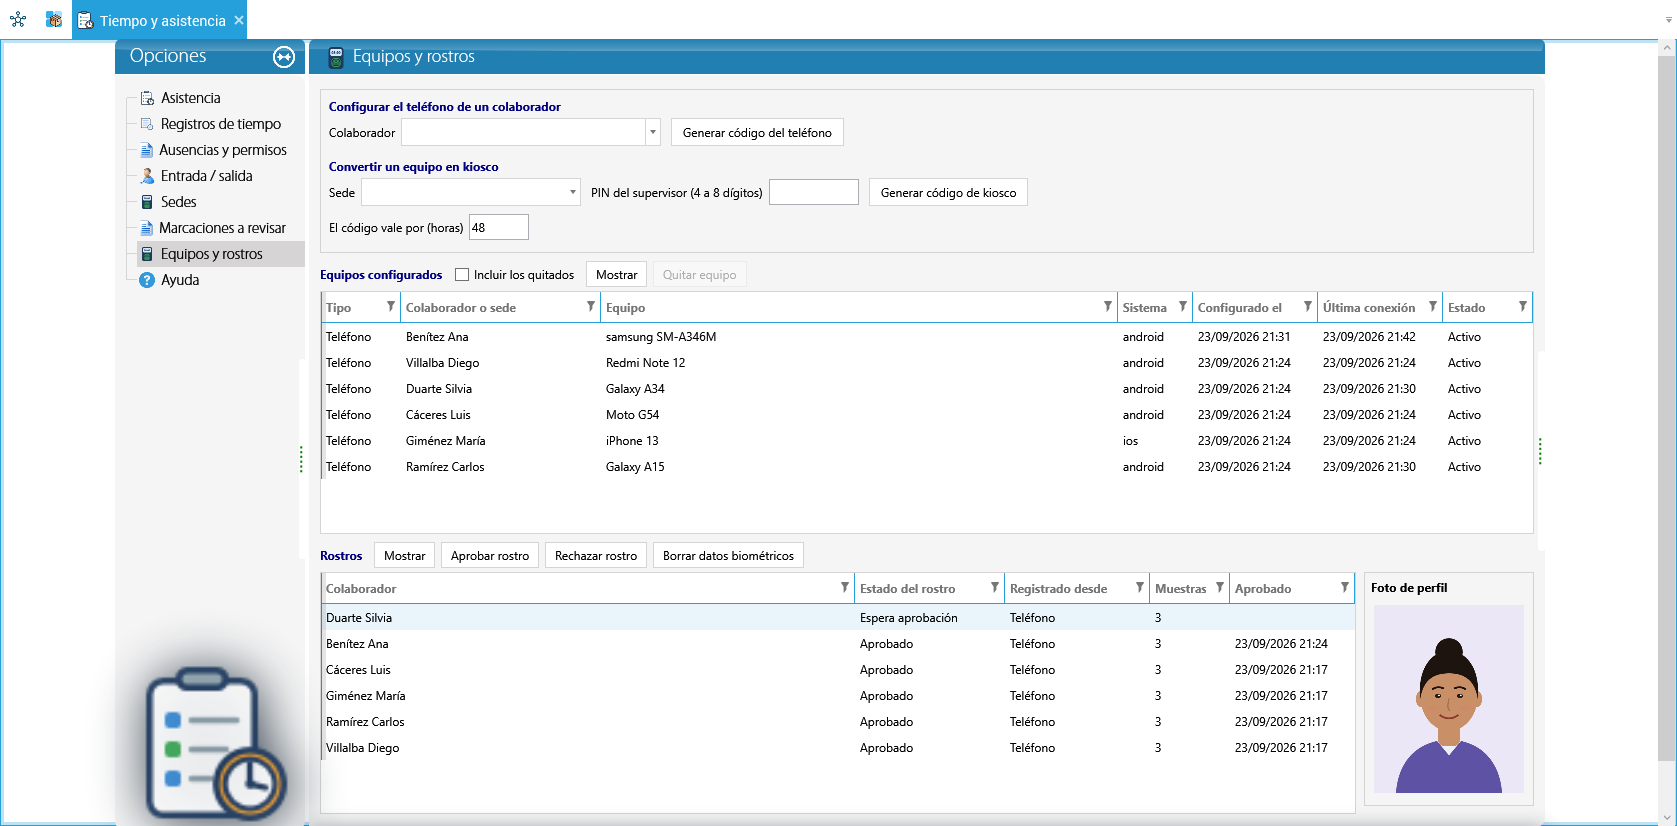
Task: Click the Asistencia sidebar icon
Action: pyautogui.click(x=147, y=98)
